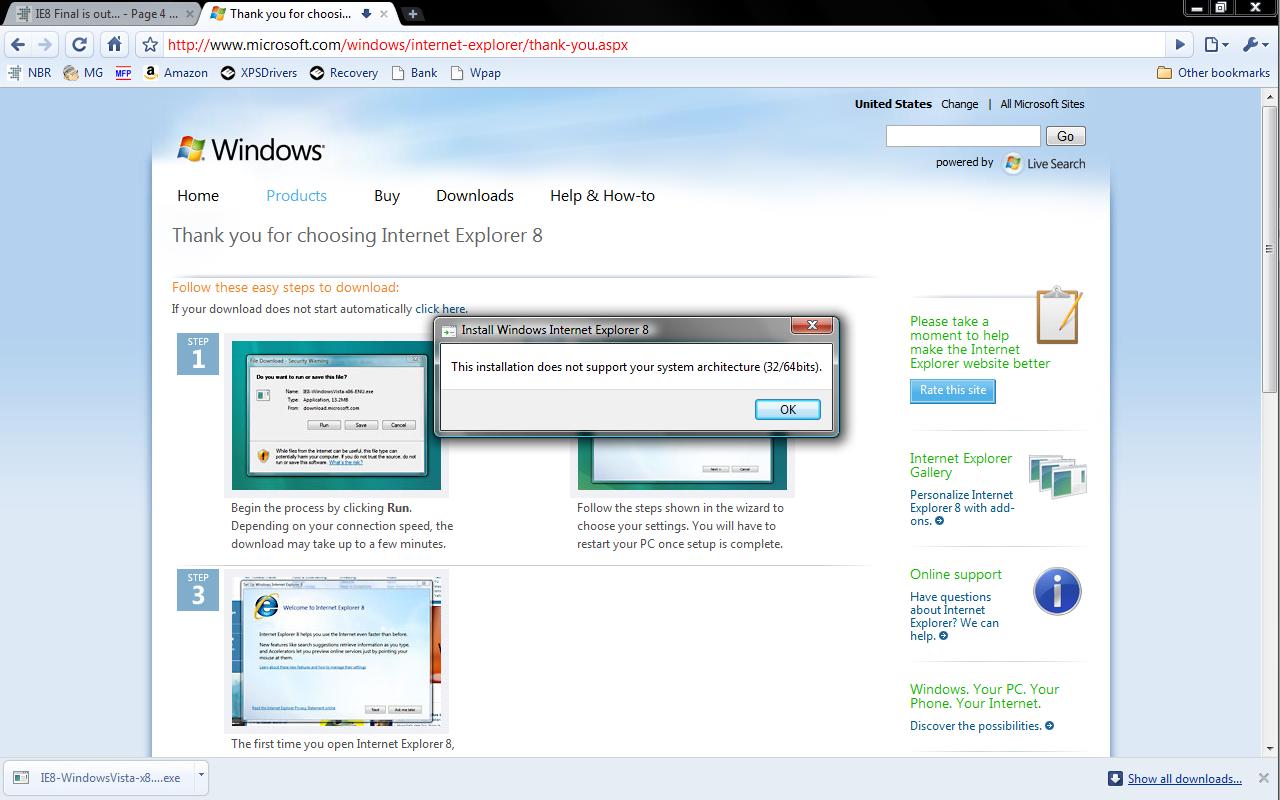Viewport: 1280px width, 800px height.
Task: Open the Internet Explorer Gallery link
Action: [961, 465]
